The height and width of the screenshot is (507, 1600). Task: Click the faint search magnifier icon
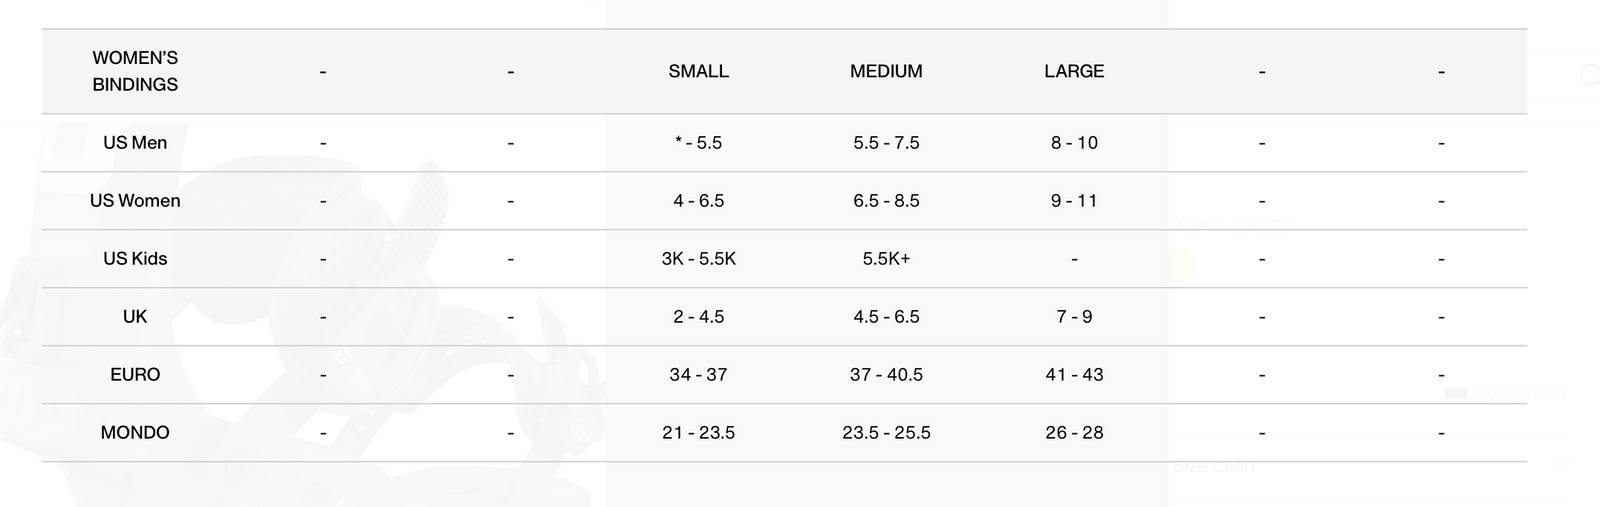pos(1589,75)
